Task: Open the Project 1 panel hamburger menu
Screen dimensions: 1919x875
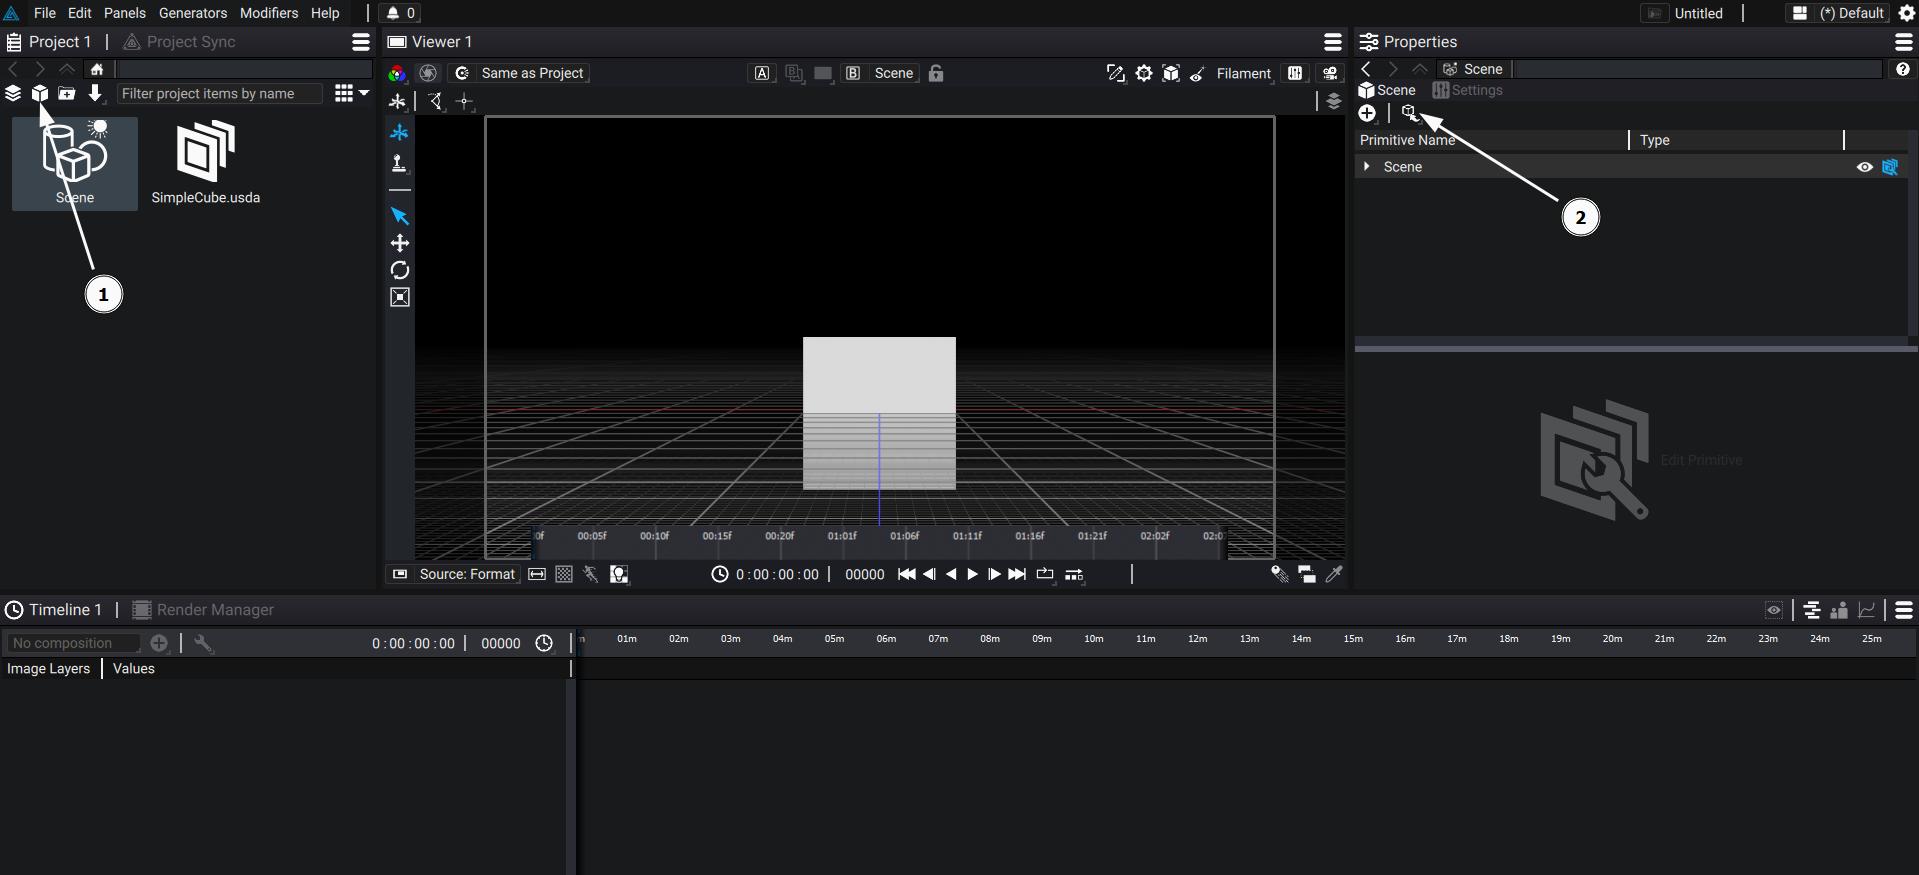Action: [361, 42]
